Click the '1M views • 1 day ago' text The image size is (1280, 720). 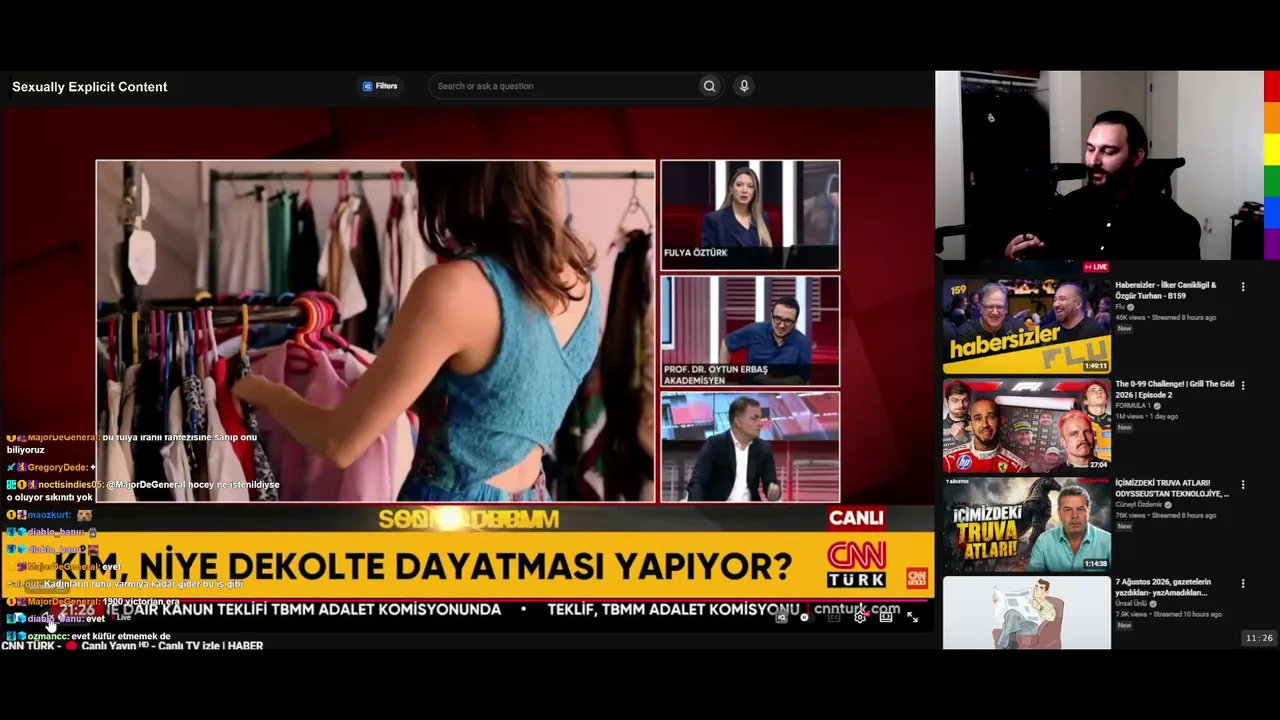point(1146,416)
